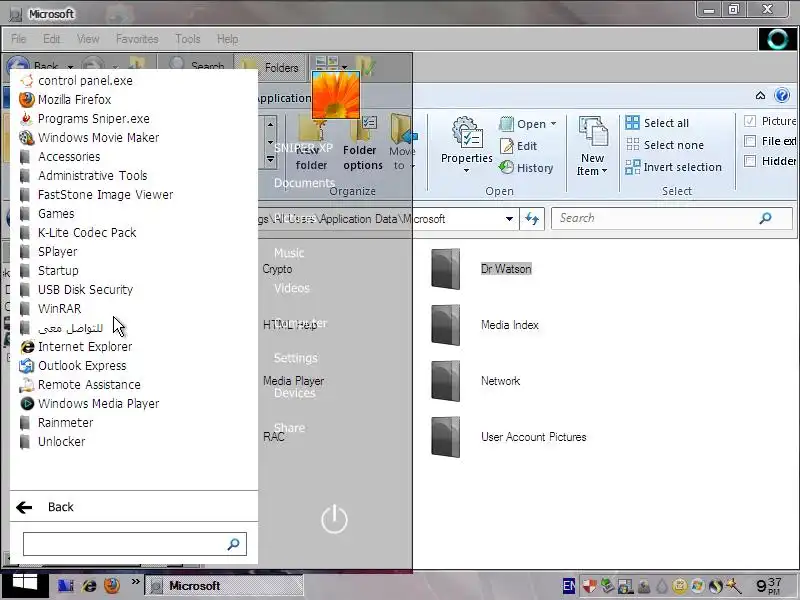Viewport: 800px width, 600px height.
Task: Open Programs Sniper.exe entry
Action: pos(85,118)
